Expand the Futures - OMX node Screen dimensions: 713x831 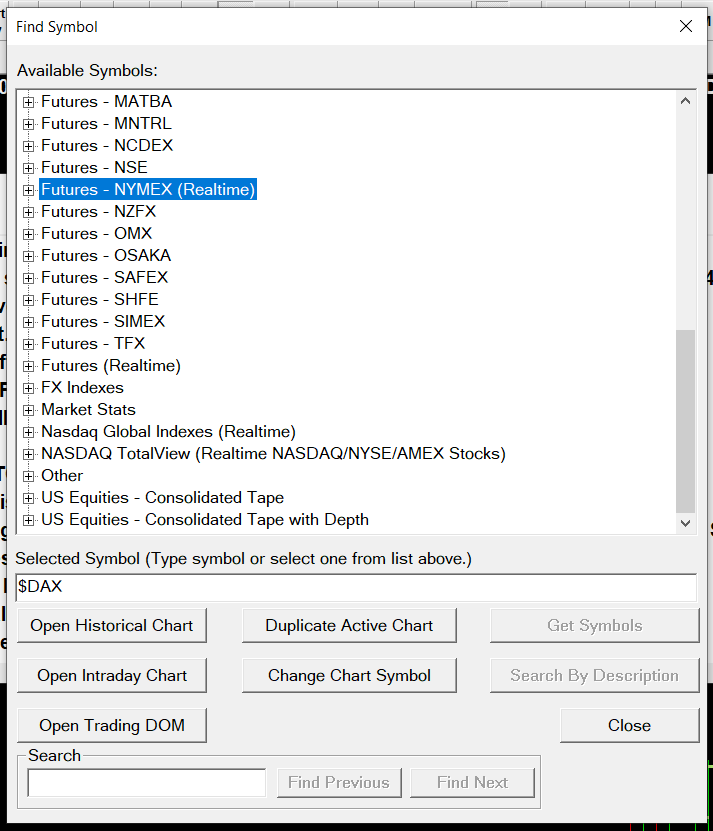[x=29, y=234]
